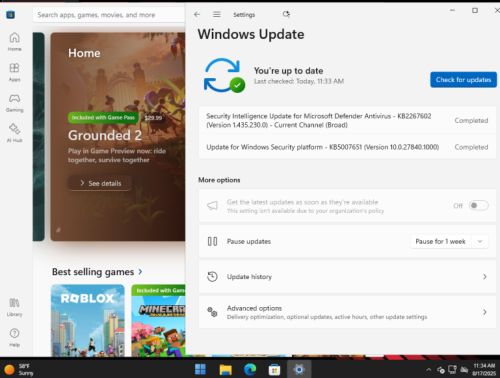The image size is (500, 378).
Task: Click the taskbar clock showing 11:34 AM
Action: pos(484,370)
